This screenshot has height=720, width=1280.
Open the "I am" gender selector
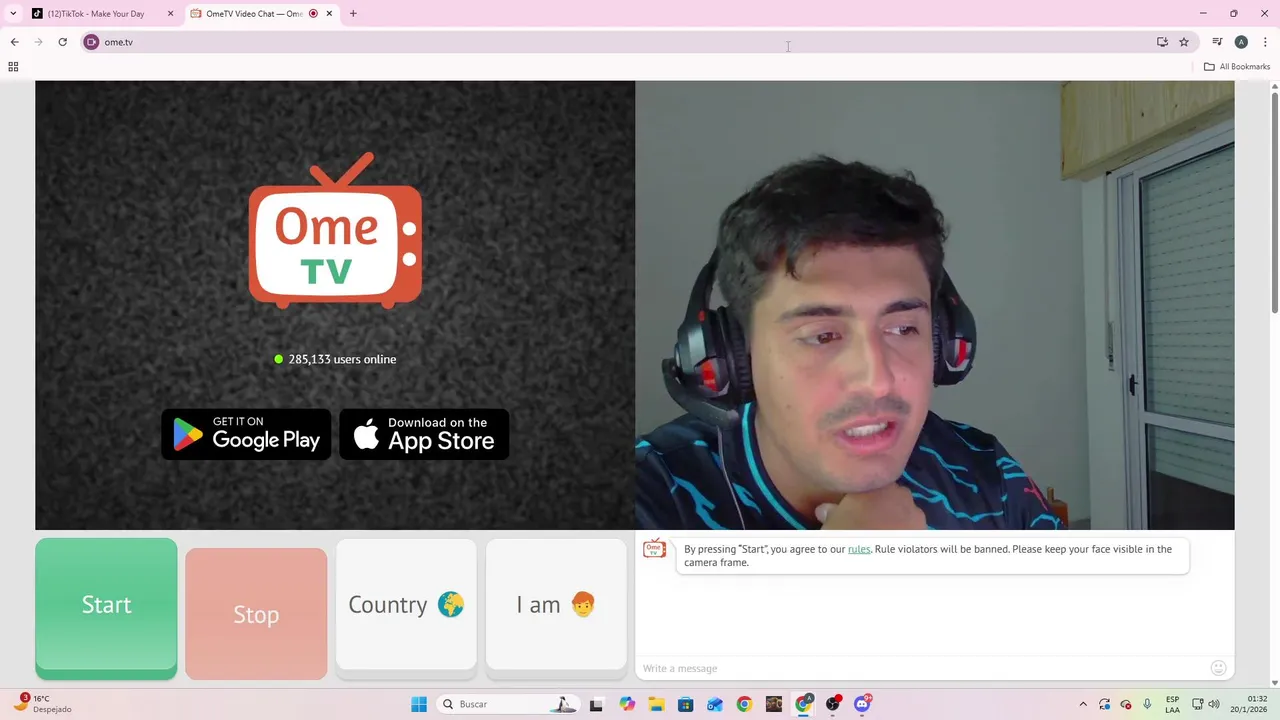(x=556, y=605)
